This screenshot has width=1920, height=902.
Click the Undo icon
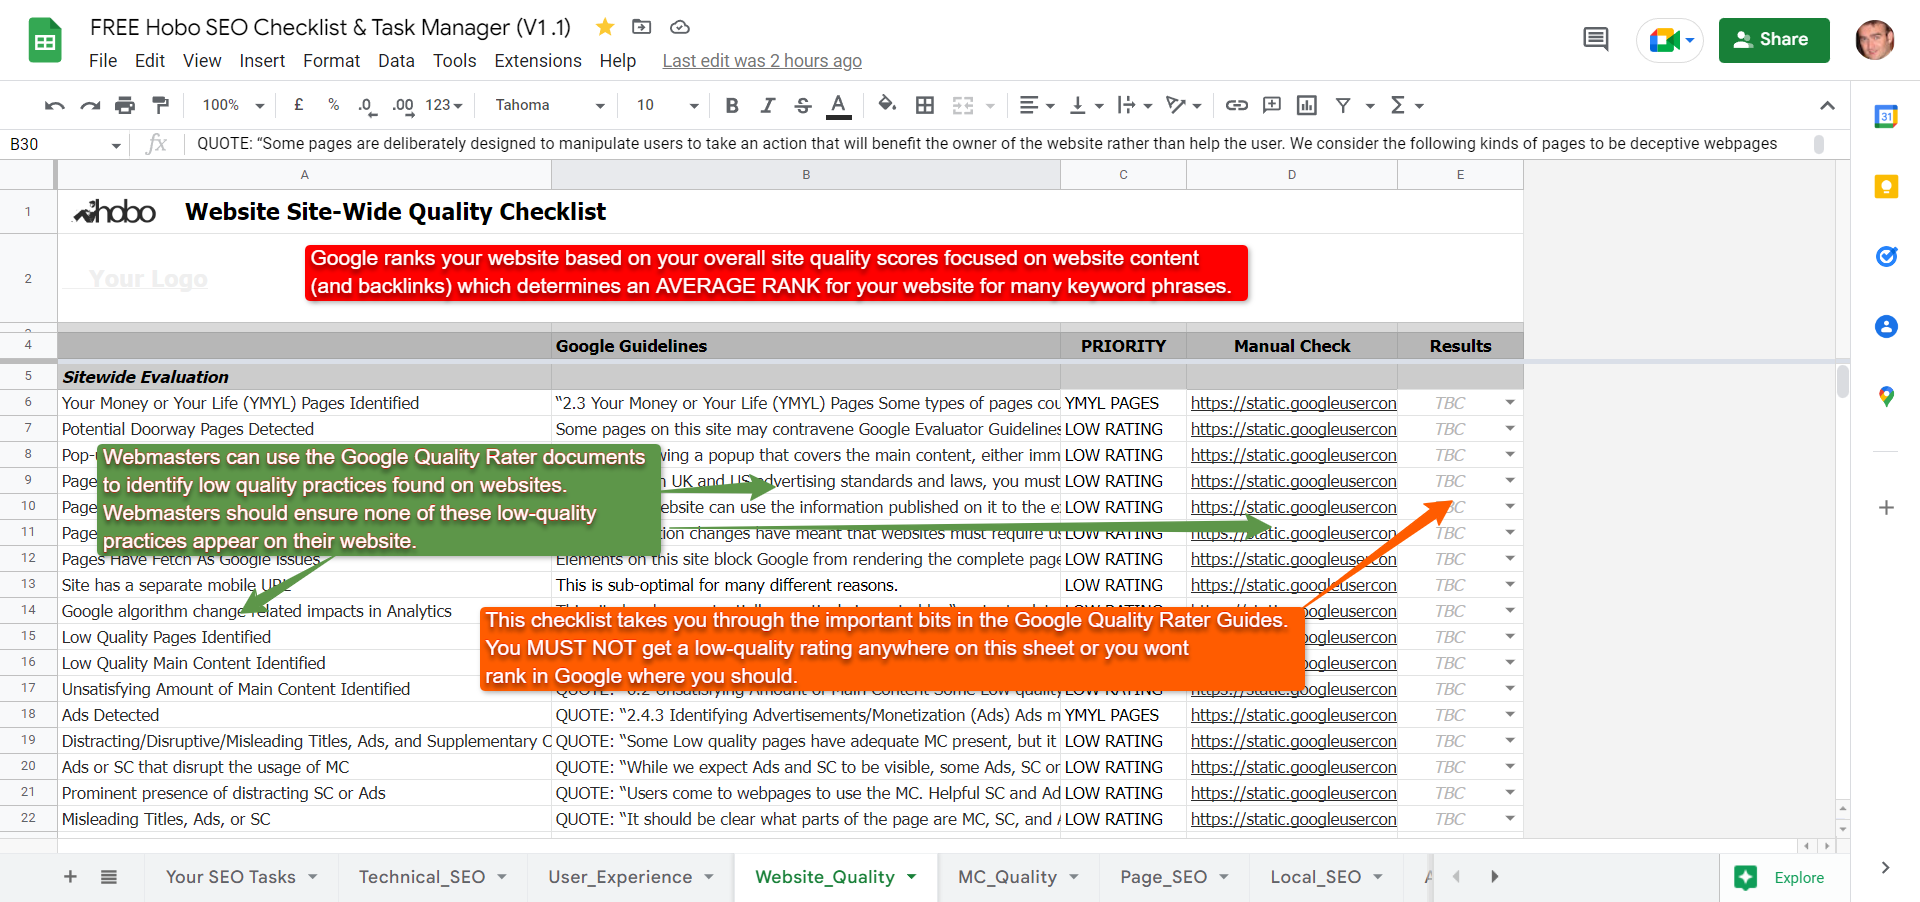(x=55, y=105)
